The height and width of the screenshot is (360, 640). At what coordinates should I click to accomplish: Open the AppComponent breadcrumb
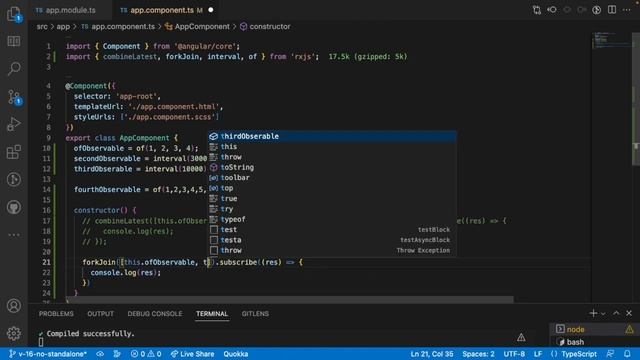(x=198, y=27)
